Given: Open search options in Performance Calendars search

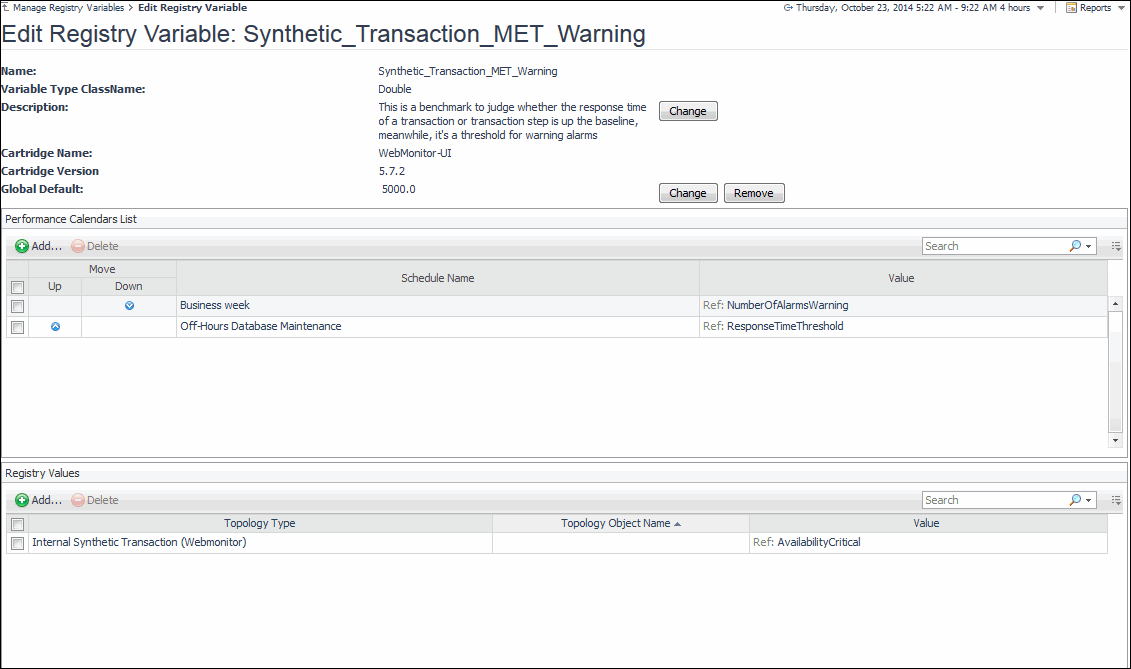Looking at the screenshot, I should [x=1079, y=246].
